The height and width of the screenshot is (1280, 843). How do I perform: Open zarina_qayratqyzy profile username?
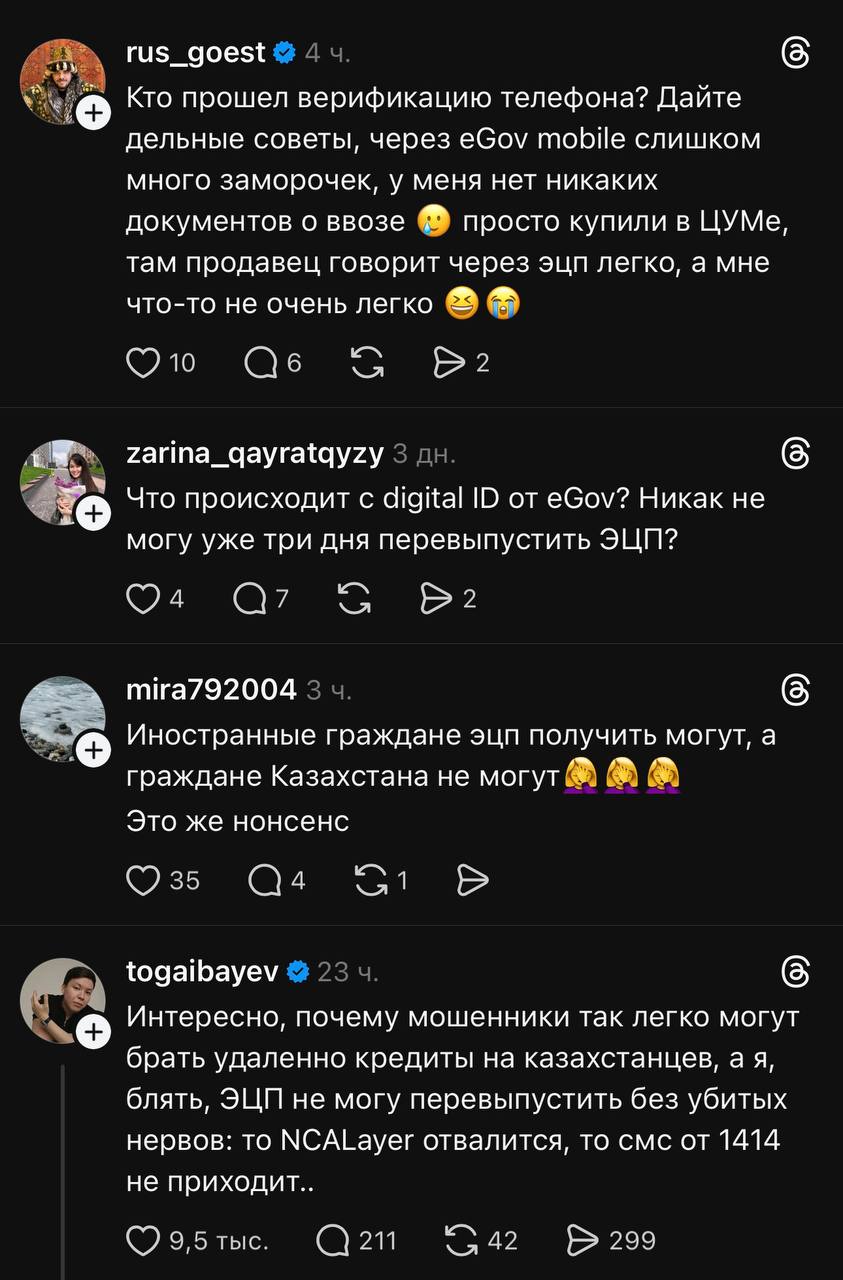[255, 454]
